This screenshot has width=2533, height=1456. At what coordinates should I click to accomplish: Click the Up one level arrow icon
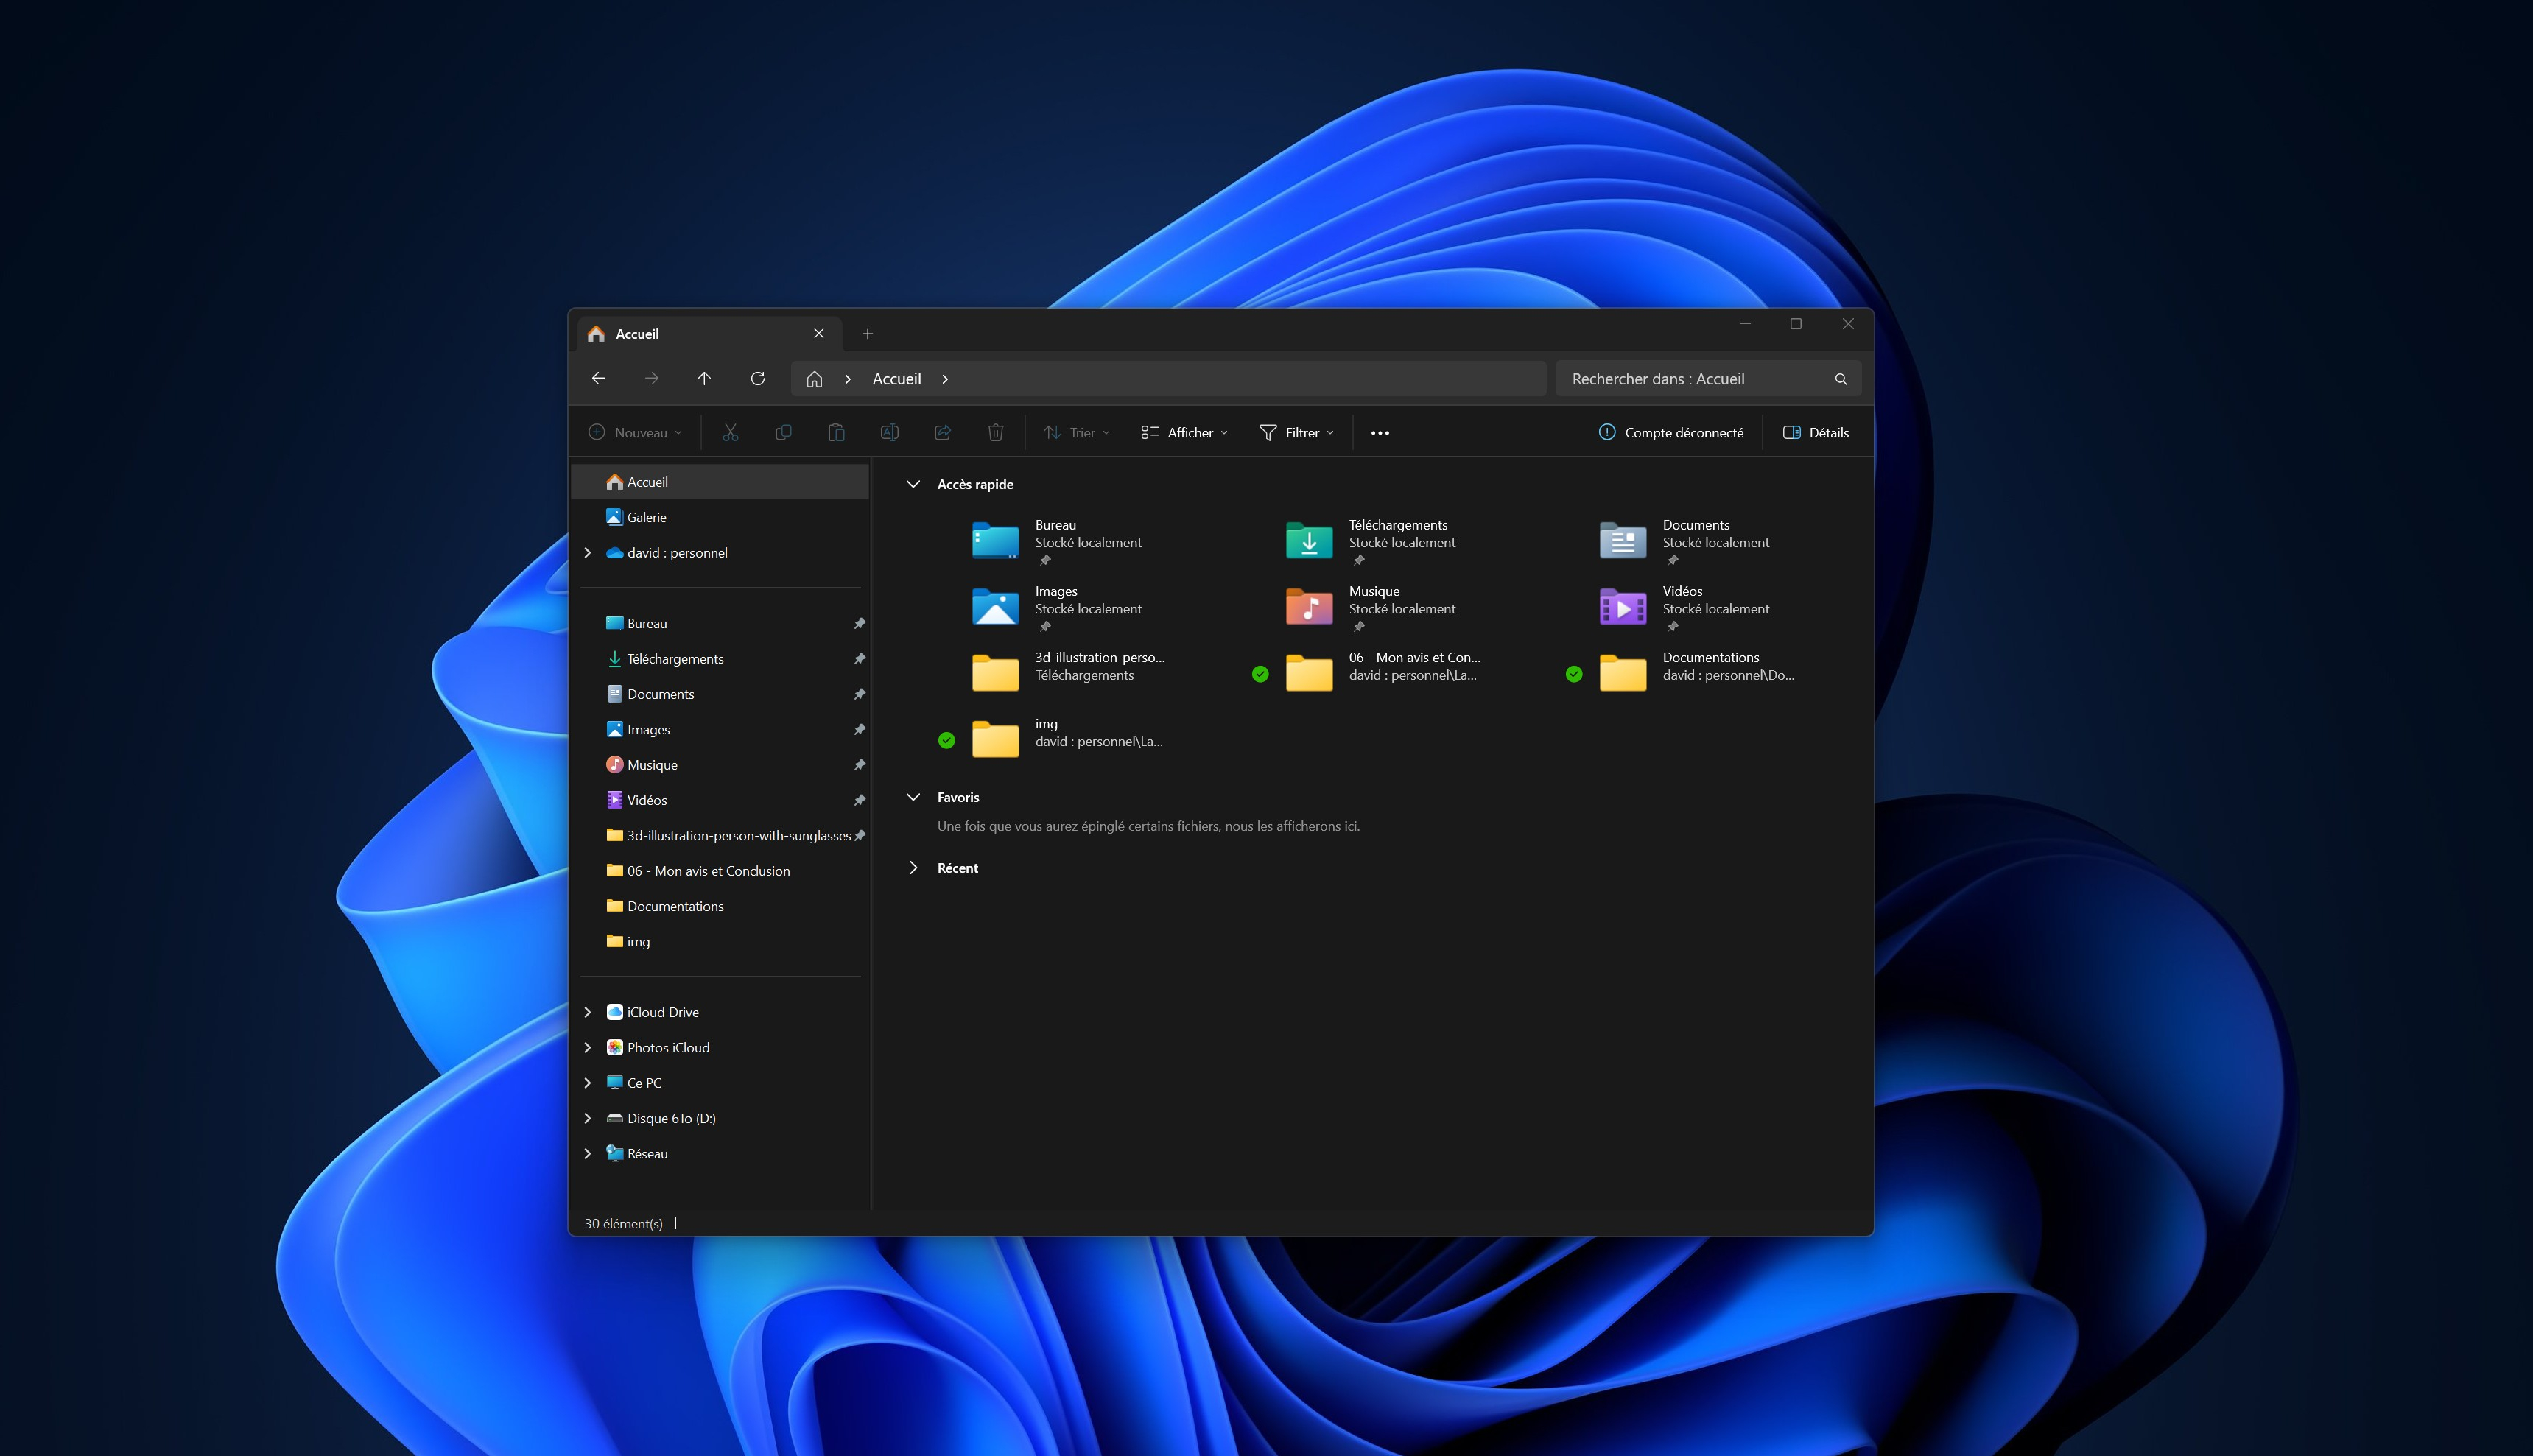tap(704, 378)
